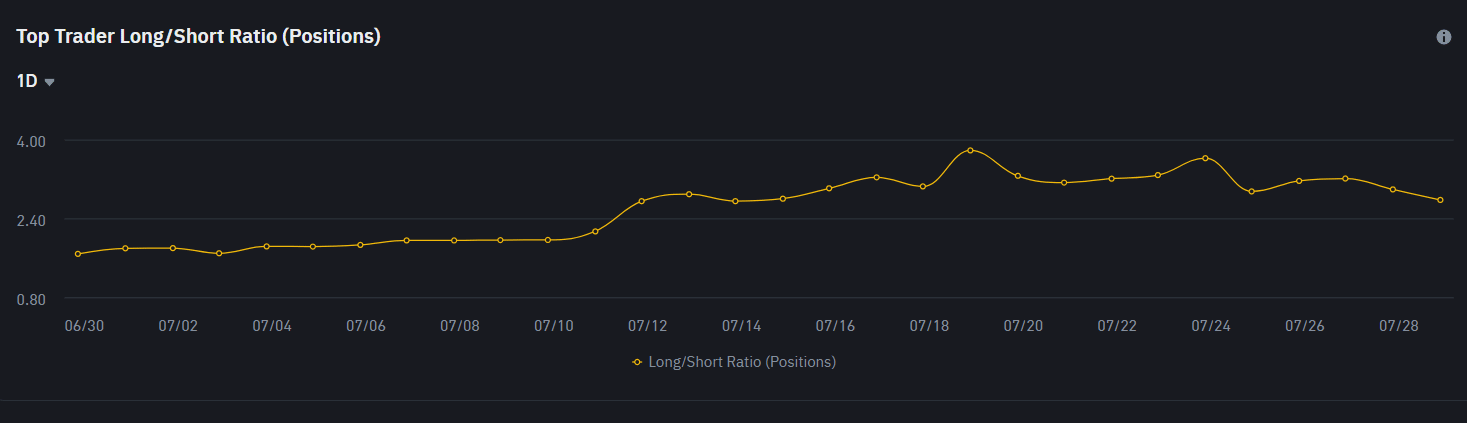Click the Top Trader Long/Short Ratio (Positions) title

point(199,37)
